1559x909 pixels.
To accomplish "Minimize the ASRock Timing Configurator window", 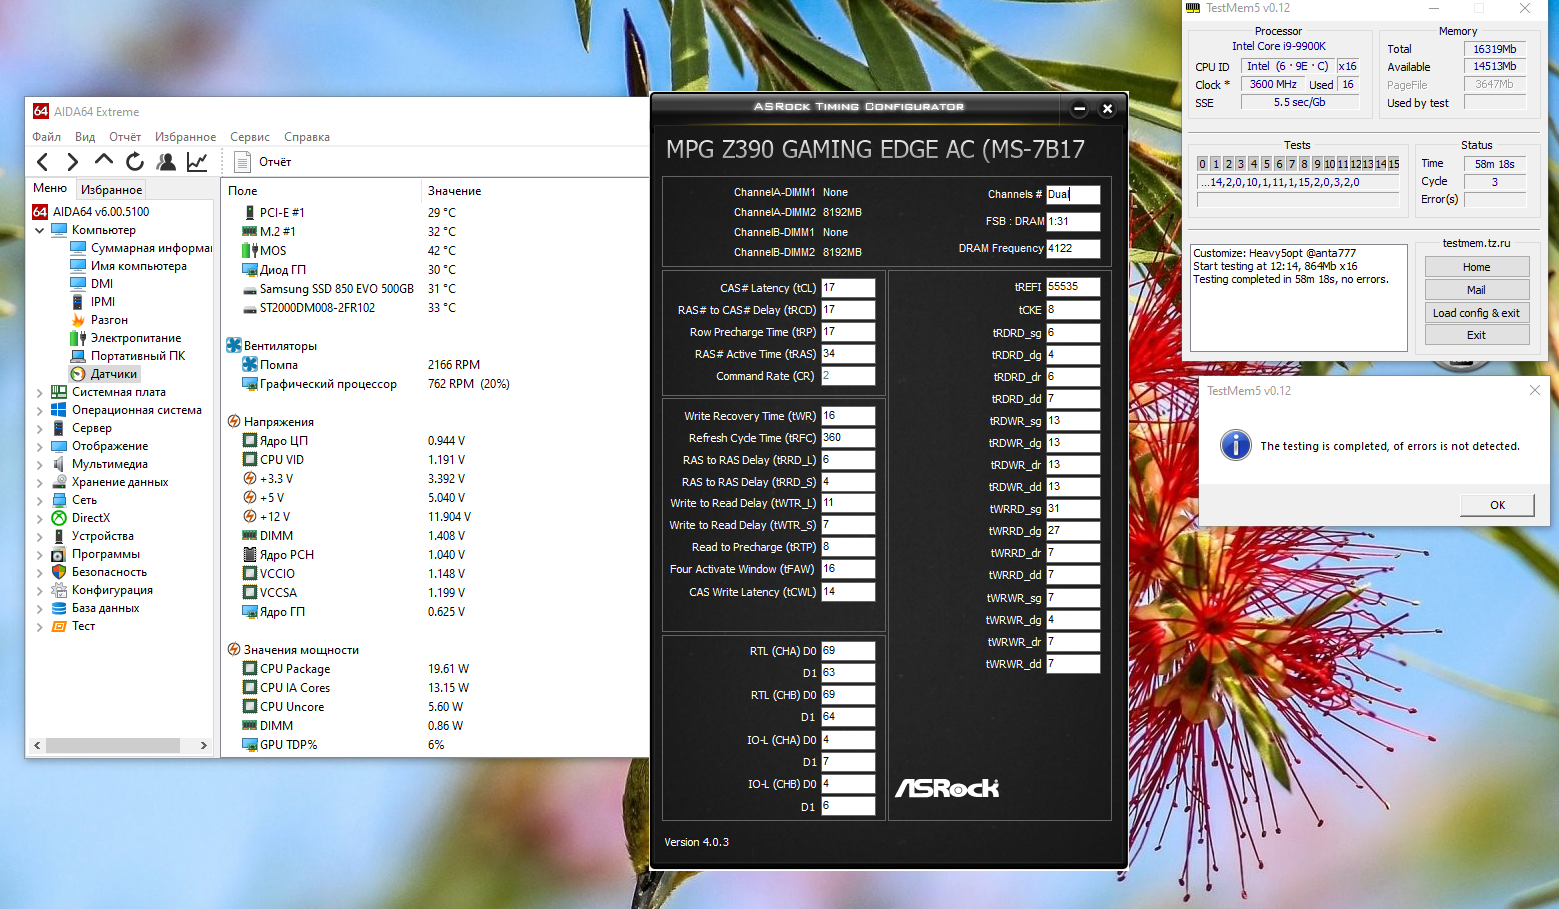I will pyautogui.click(x=1079, y=109).
